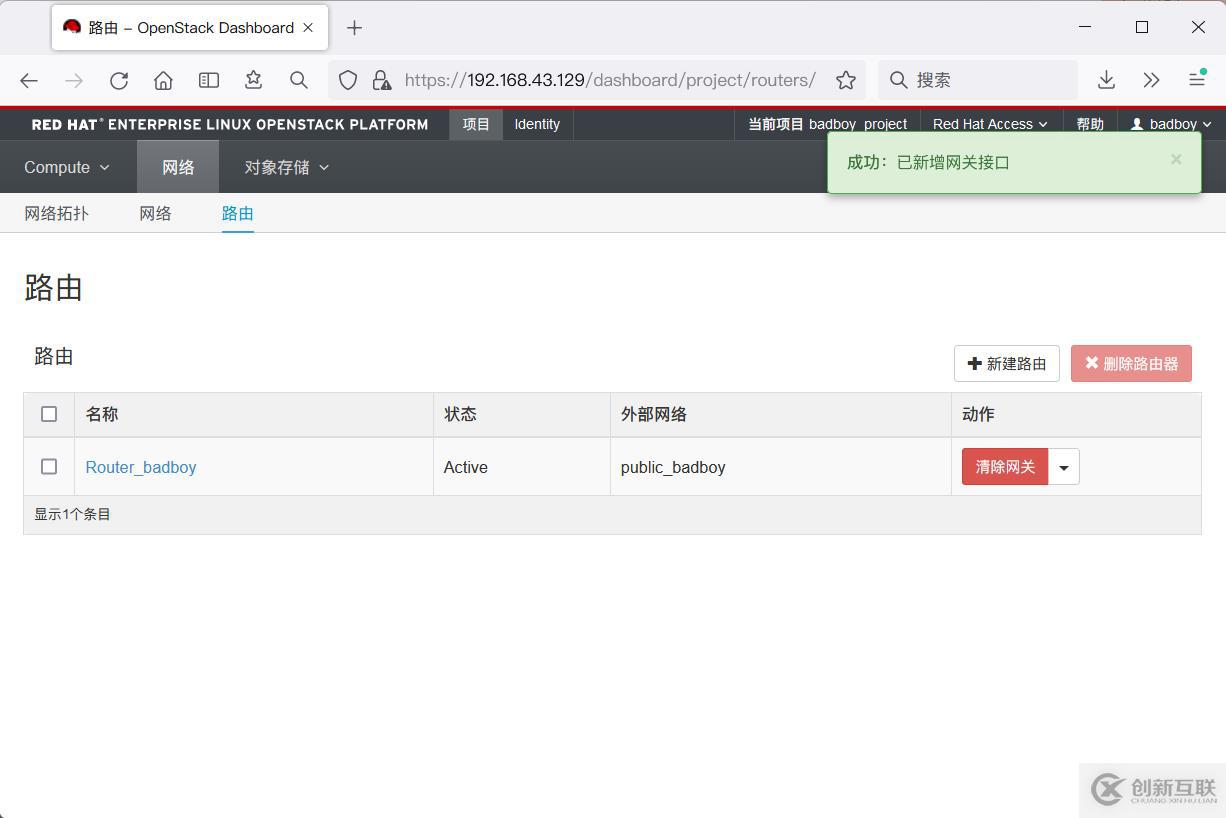Open the Red Hat Access dropdown
Viewport: 1226px width, 818px height.
(x=990, y=124)
